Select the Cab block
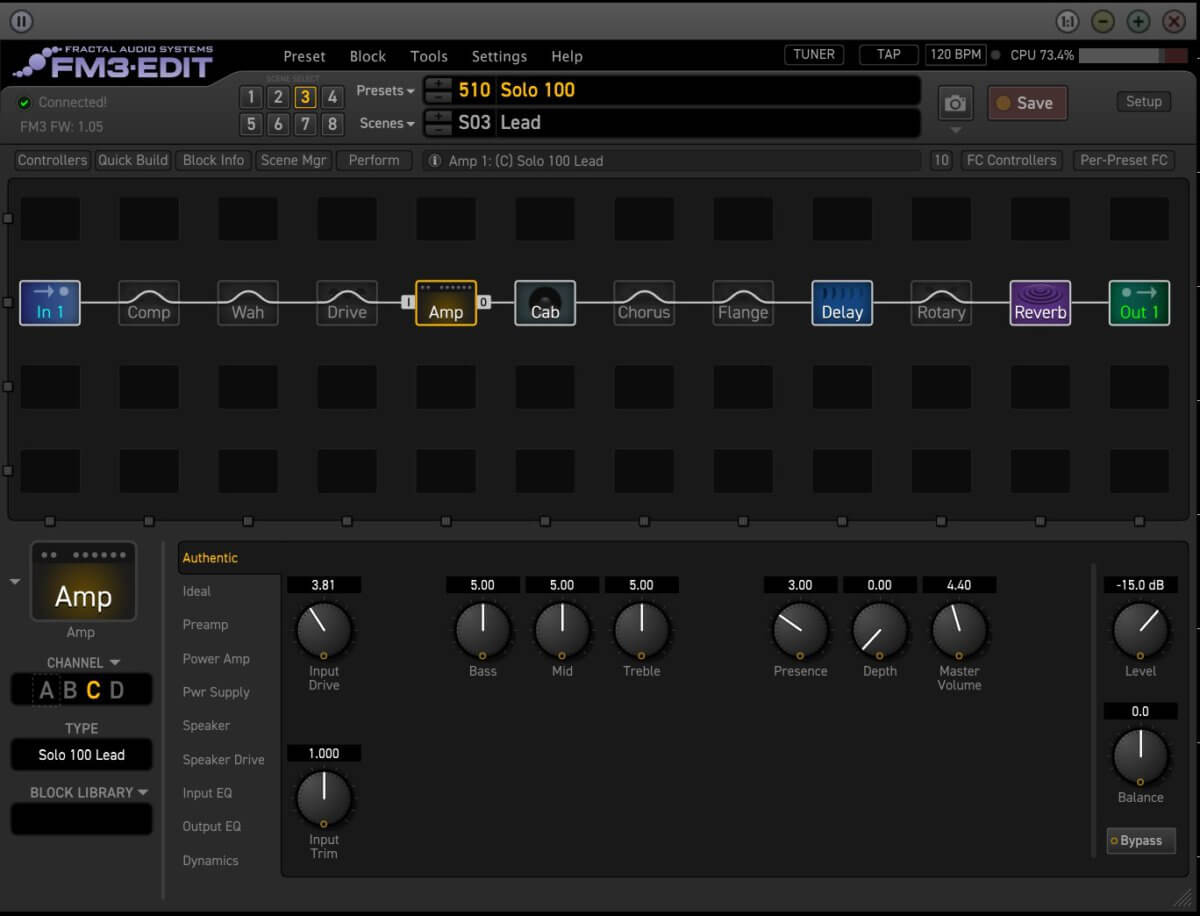Image resolution: width=1200 pixels, height=916 pixels. pos(545,302)
